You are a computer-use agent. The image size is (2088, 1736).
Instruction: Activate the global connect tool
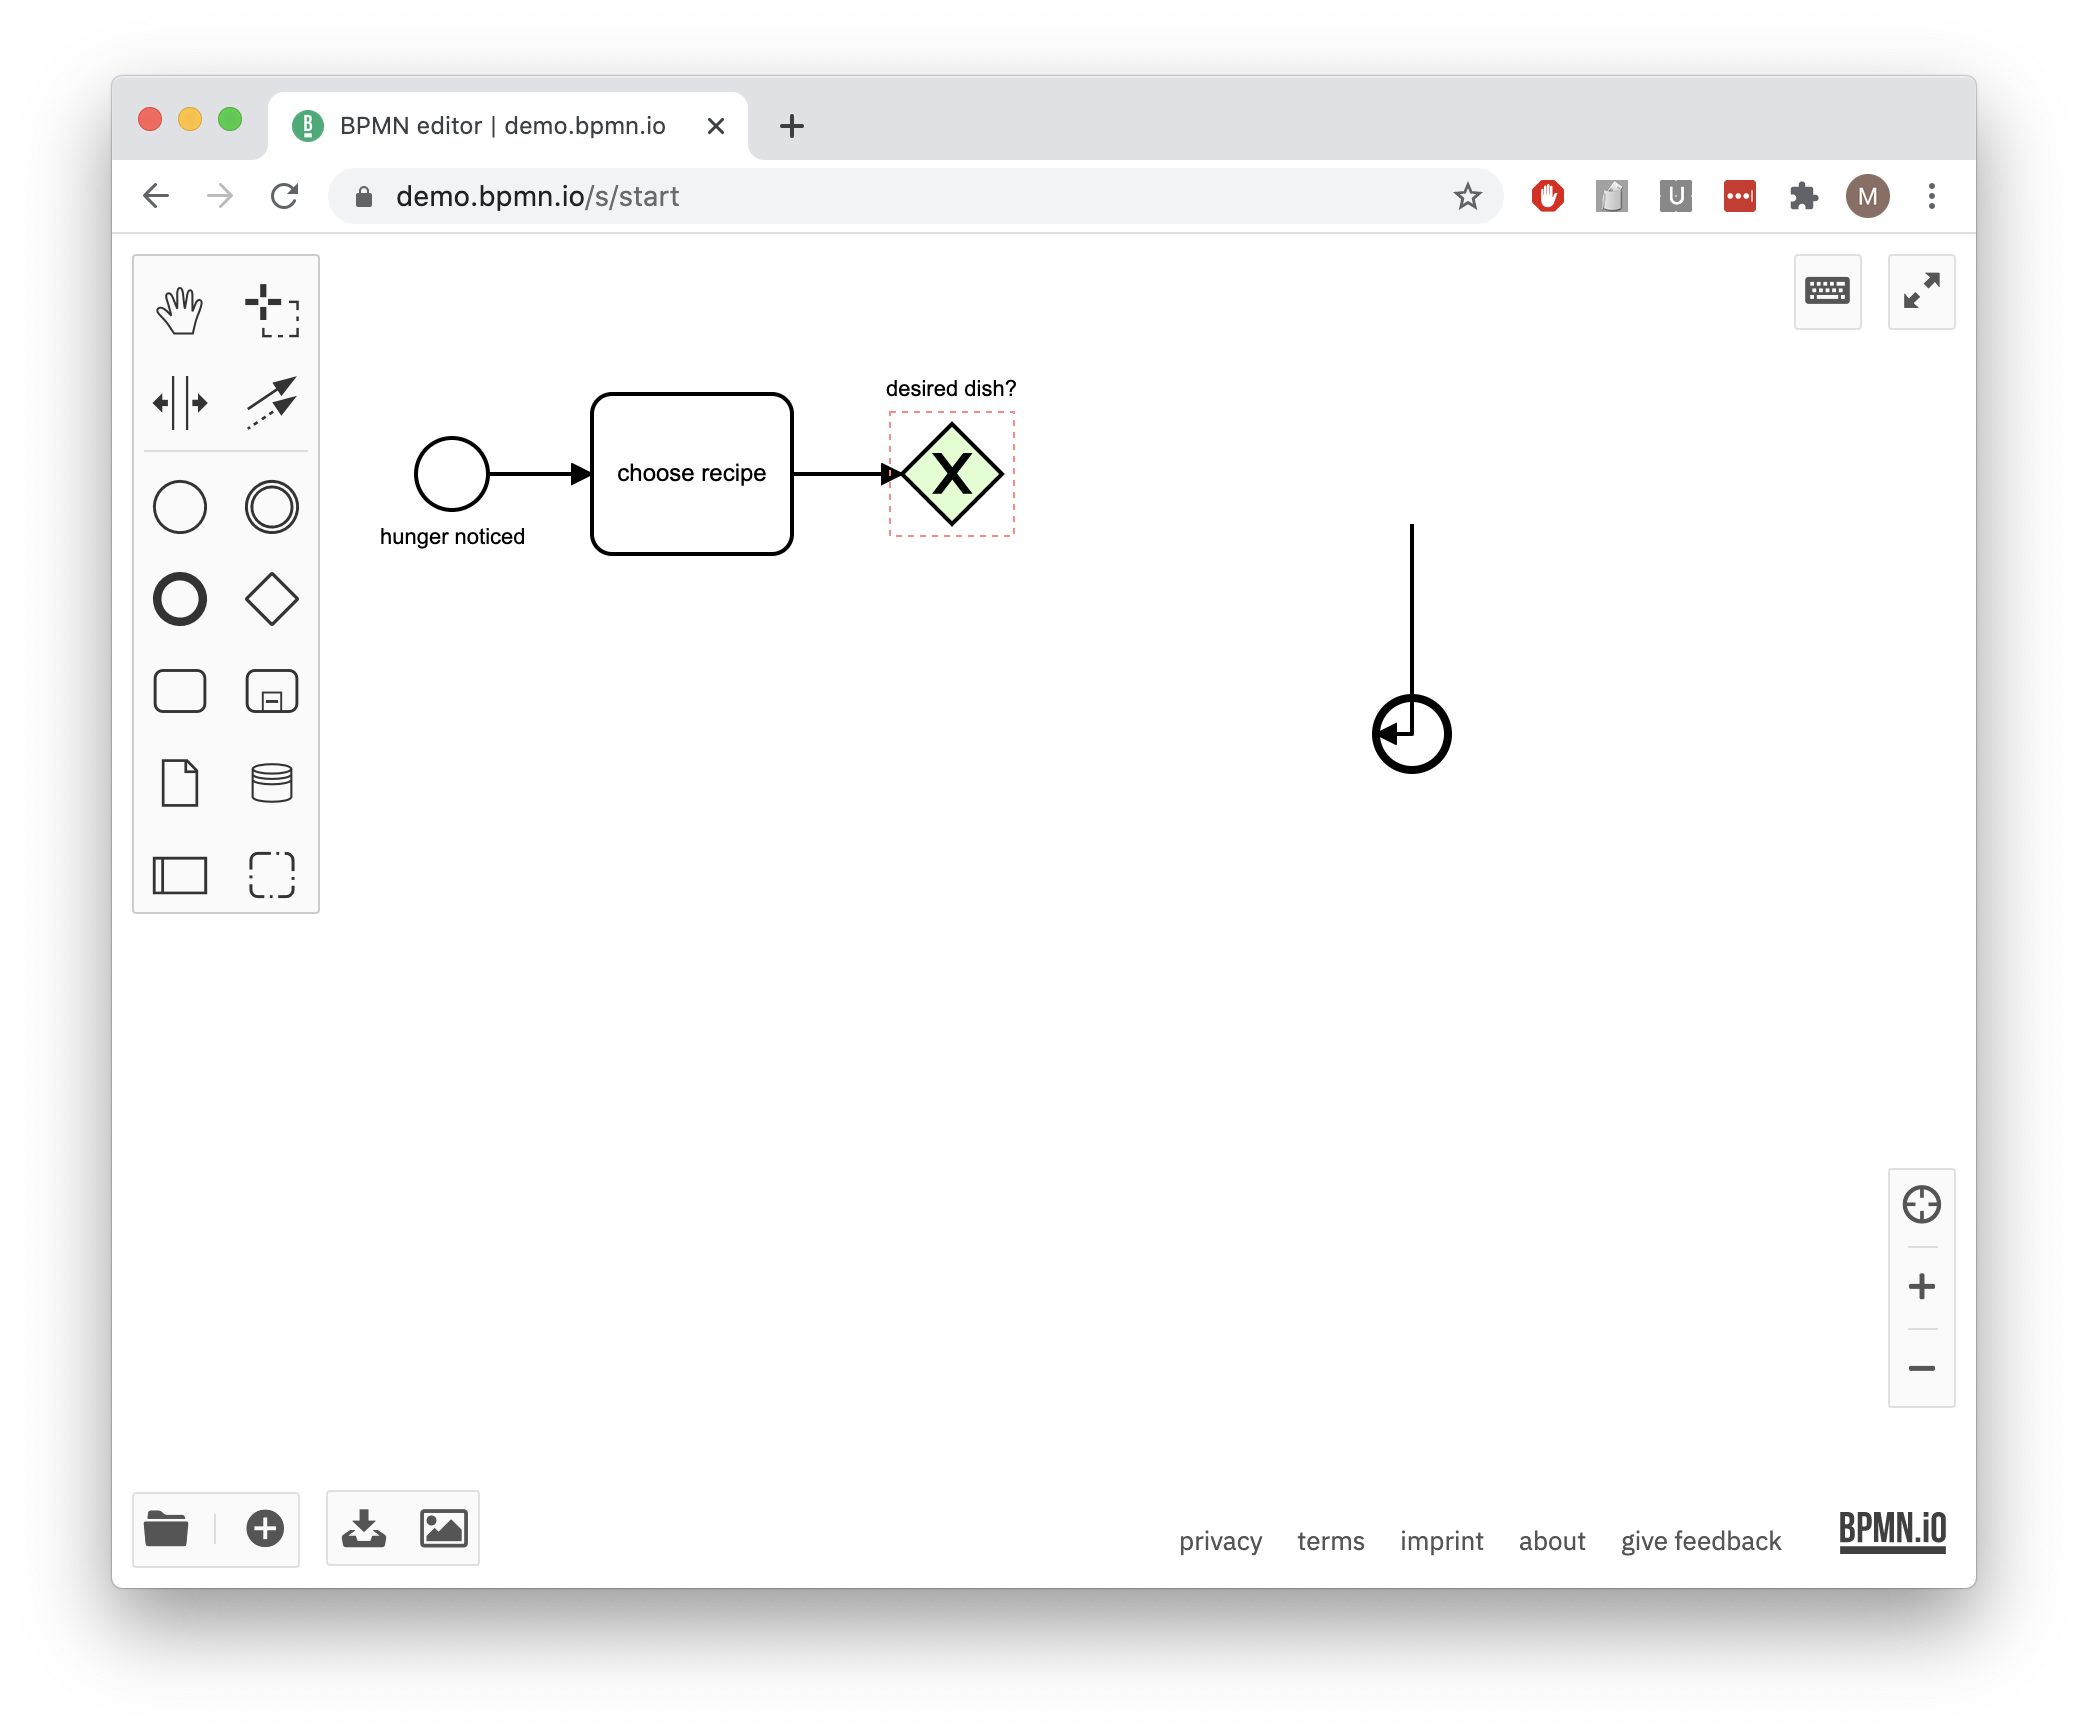pos(271,402)
